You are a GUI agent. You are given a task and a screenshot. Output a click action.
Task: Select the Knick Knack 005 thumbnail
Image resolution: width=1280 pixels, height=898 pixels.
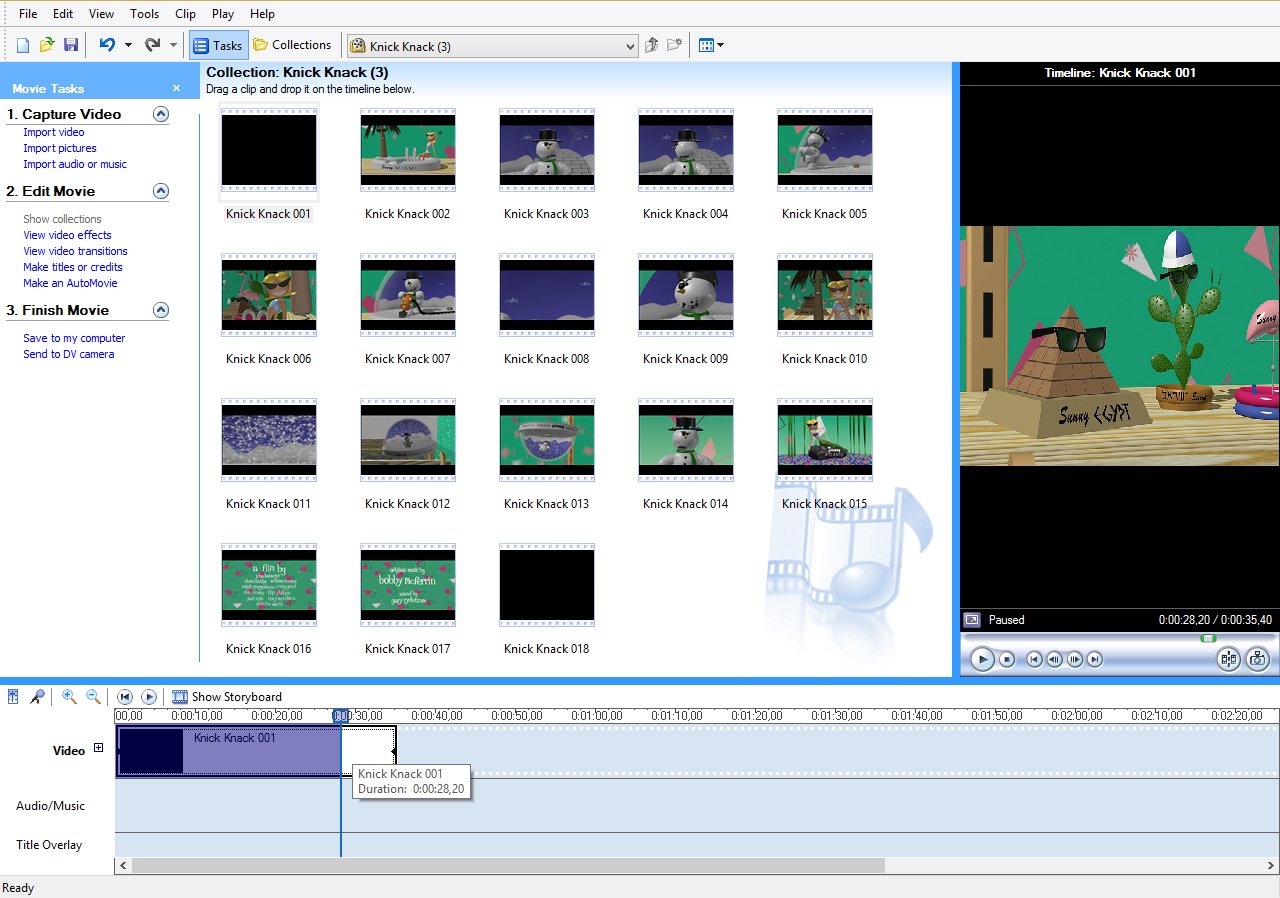824,151
